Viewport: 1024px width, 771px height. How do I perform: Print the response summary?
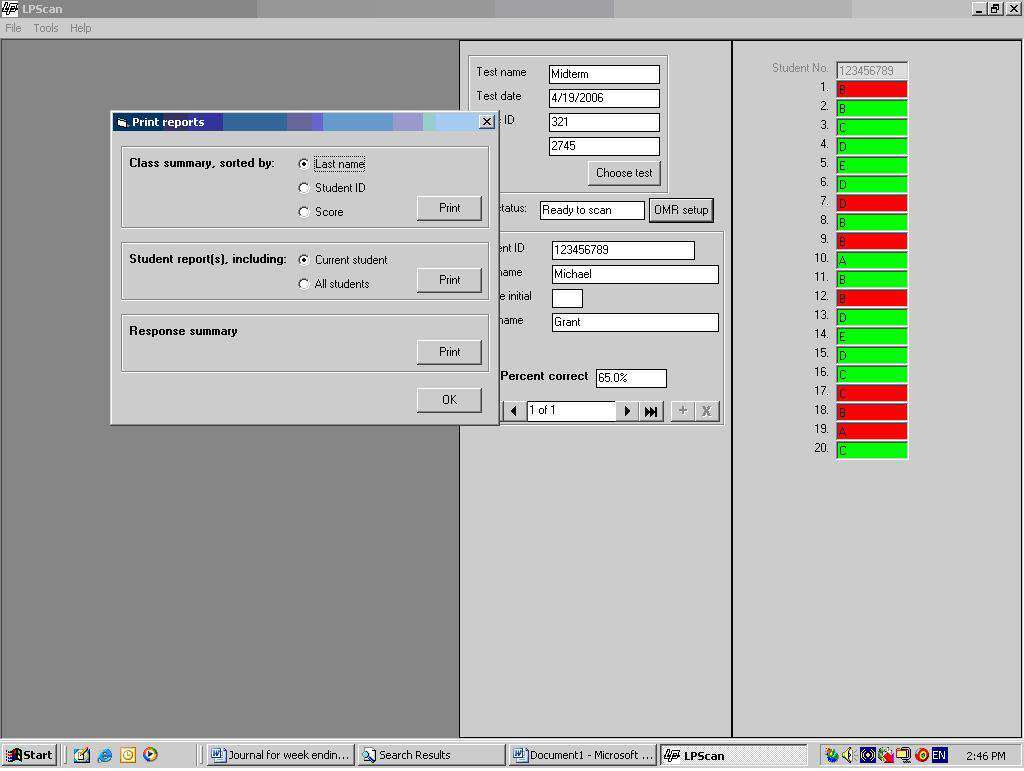point(449,352)
